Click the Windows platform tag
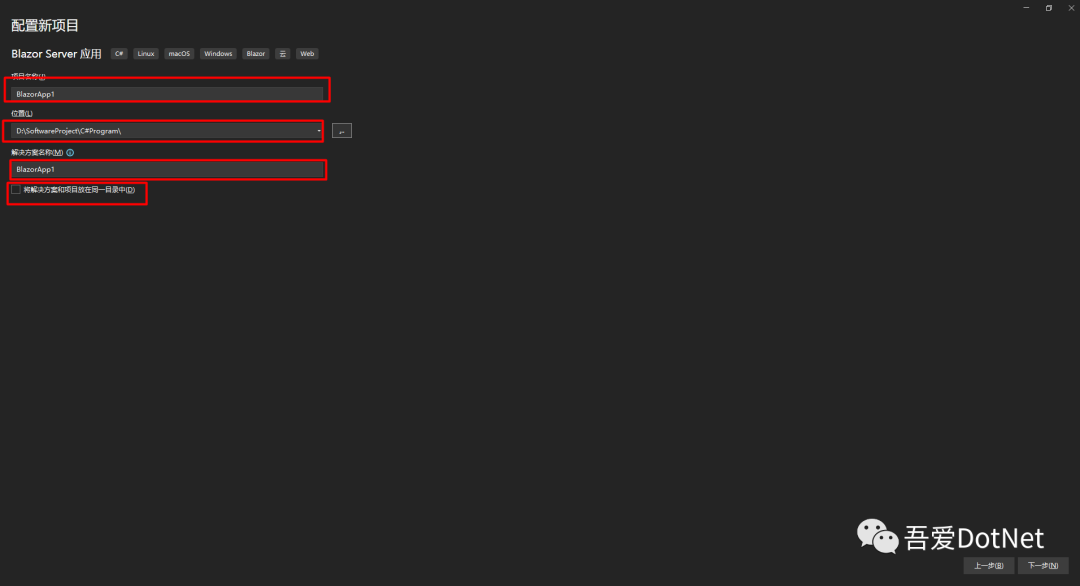Image resolution: width=1080 pixels, height=586 pixels. 218,54
